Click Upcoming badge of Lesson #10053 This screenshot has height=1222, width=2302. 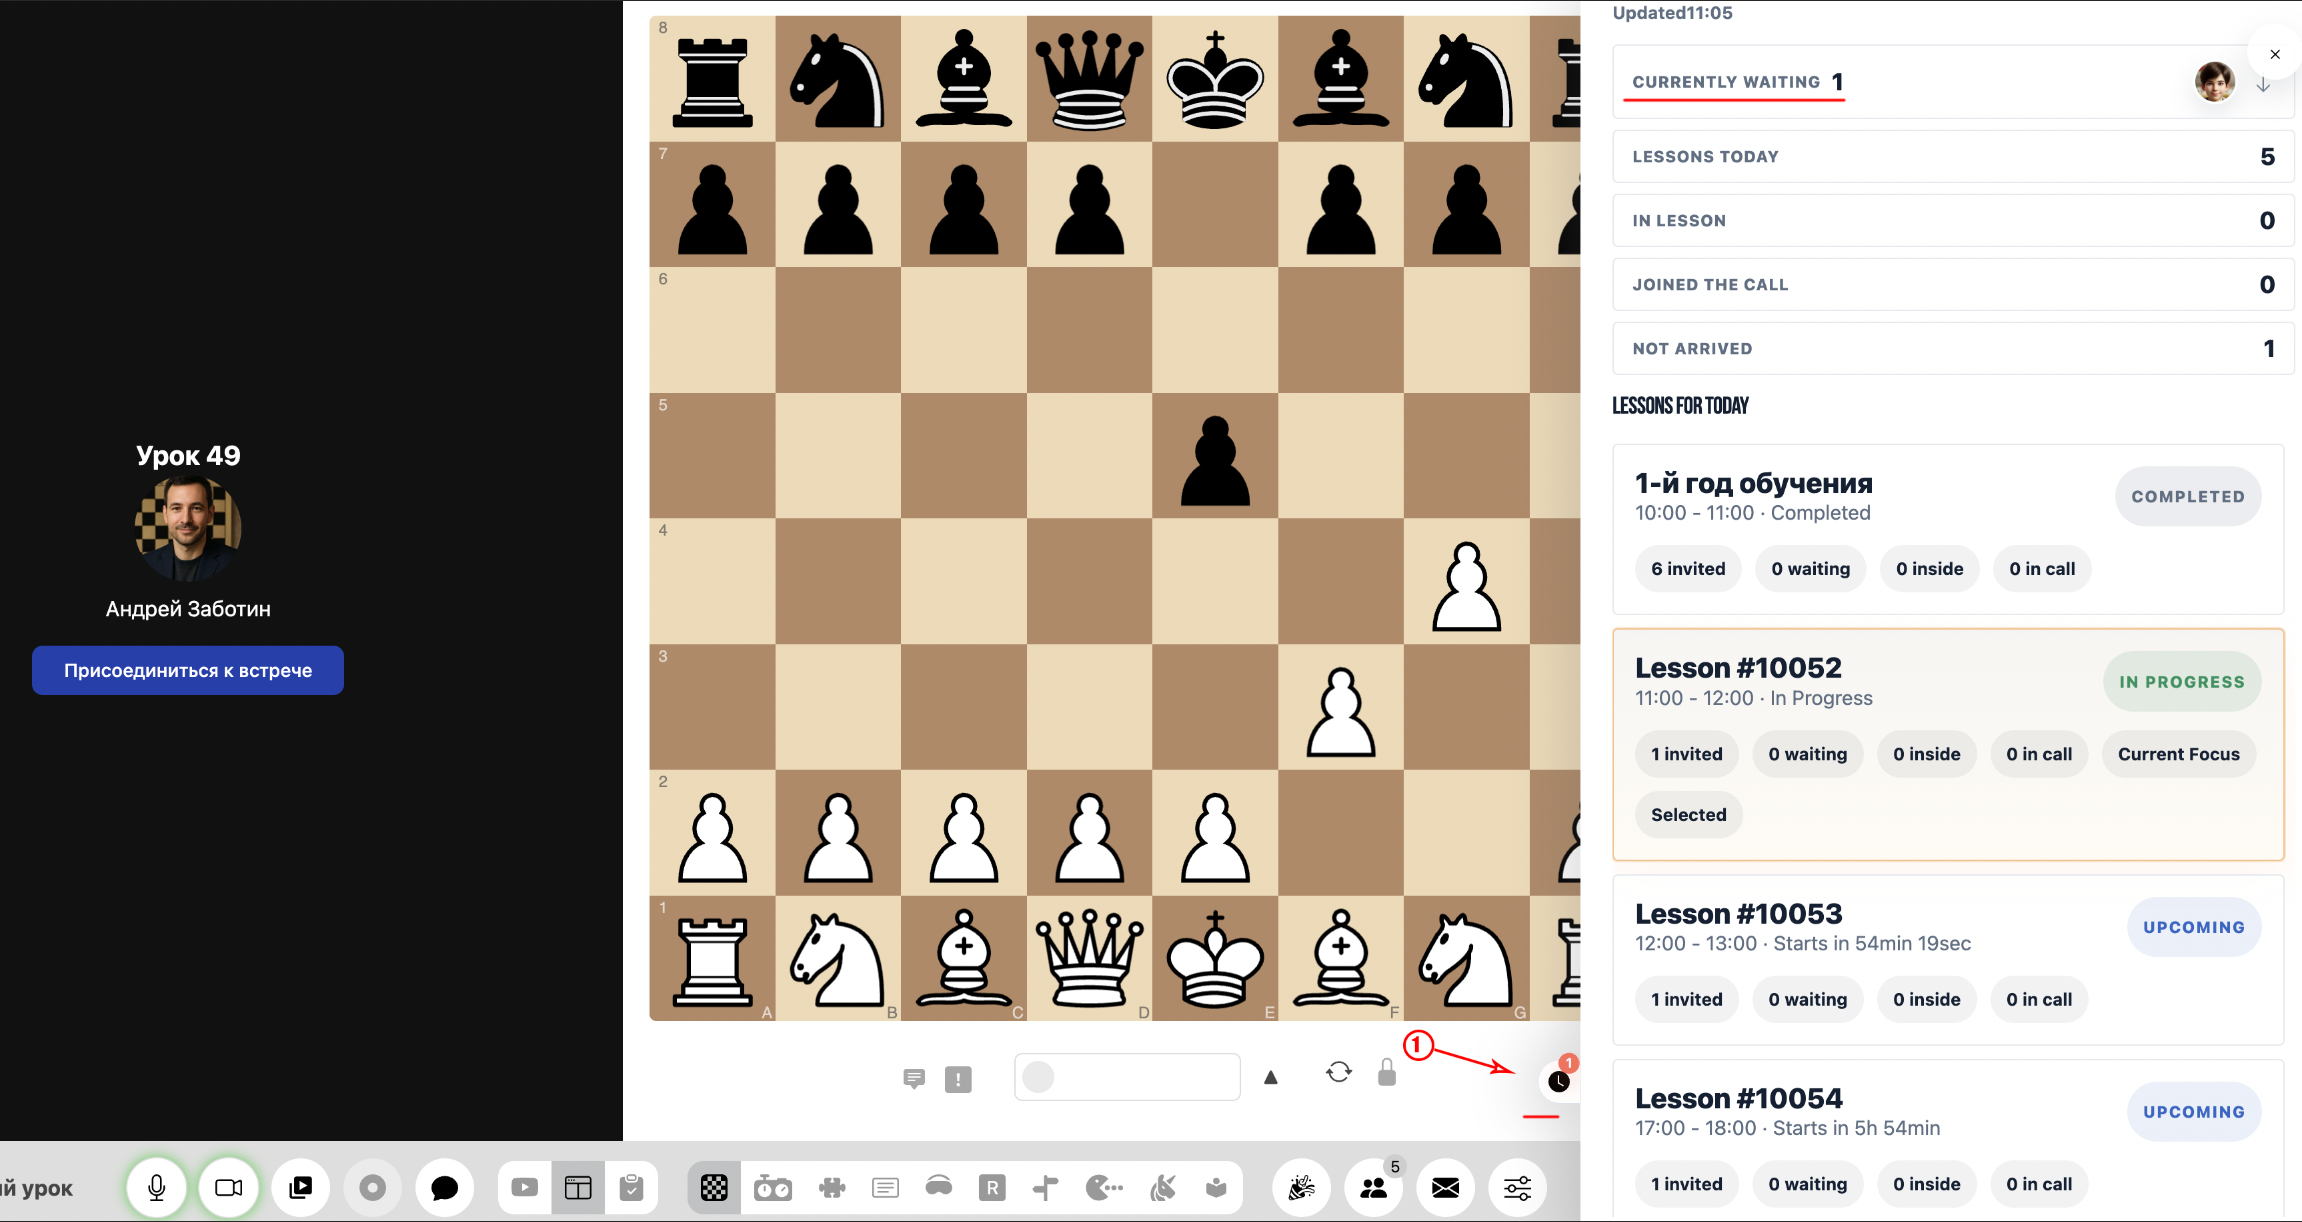coord(2194,927)
